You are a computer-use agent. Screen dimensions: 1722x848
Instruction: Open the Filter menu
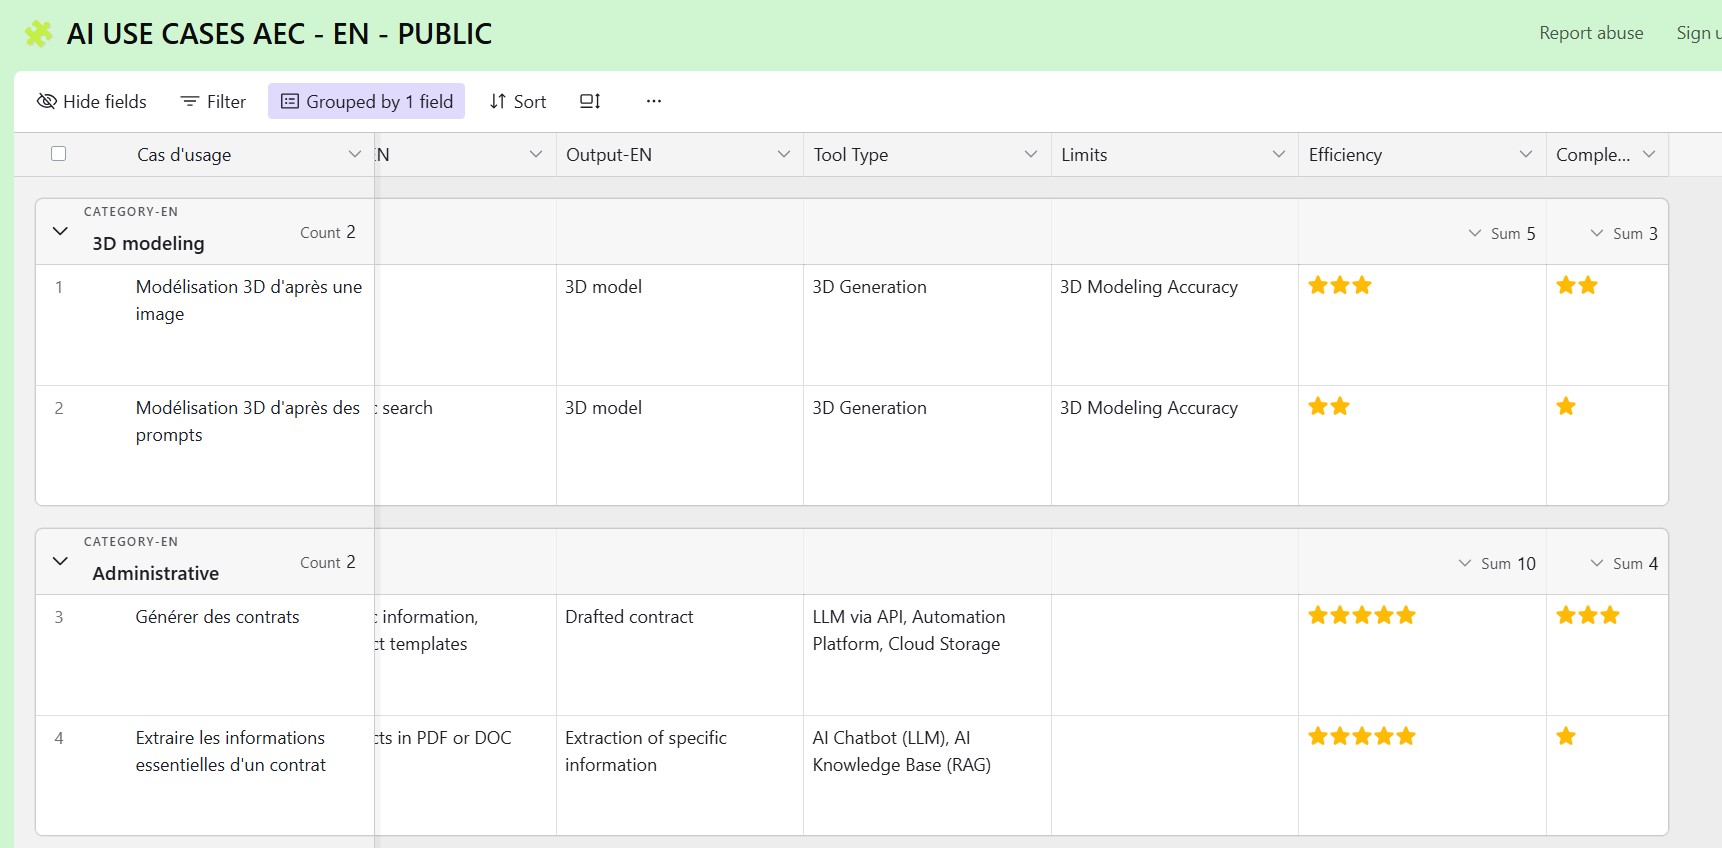click(213, 101)
